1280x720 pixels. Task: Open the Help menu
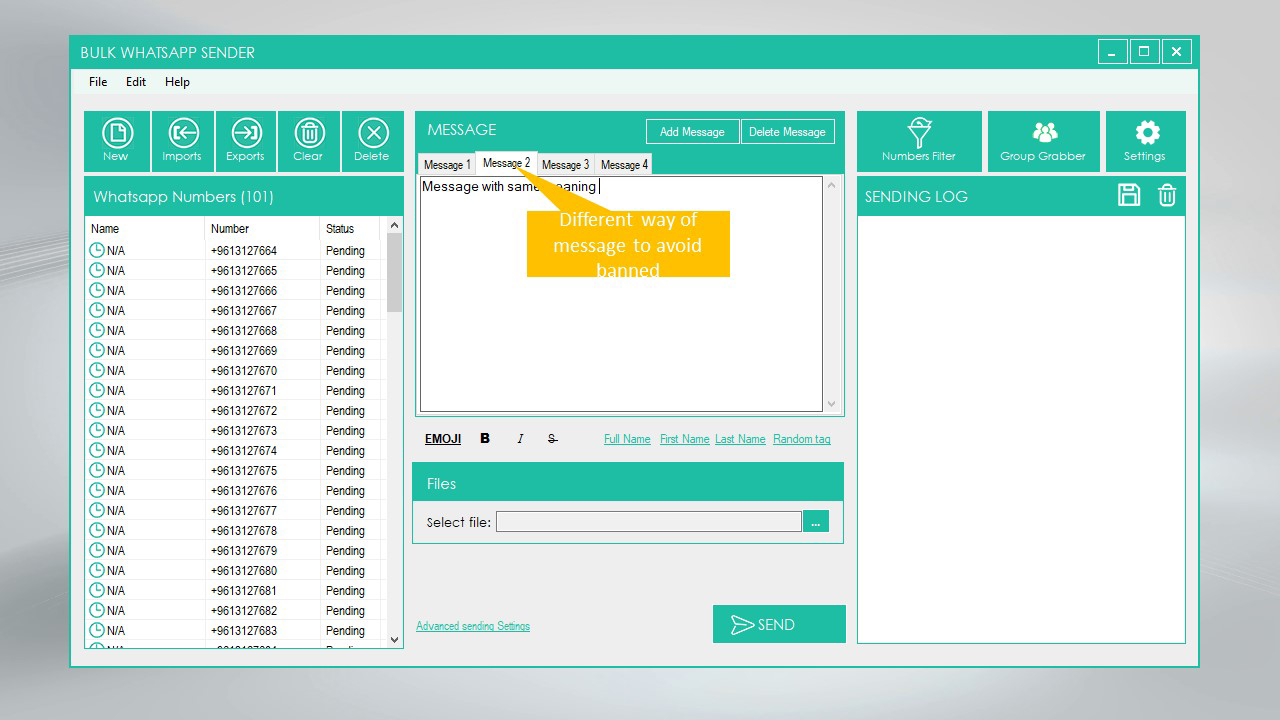tap(177, 82)
